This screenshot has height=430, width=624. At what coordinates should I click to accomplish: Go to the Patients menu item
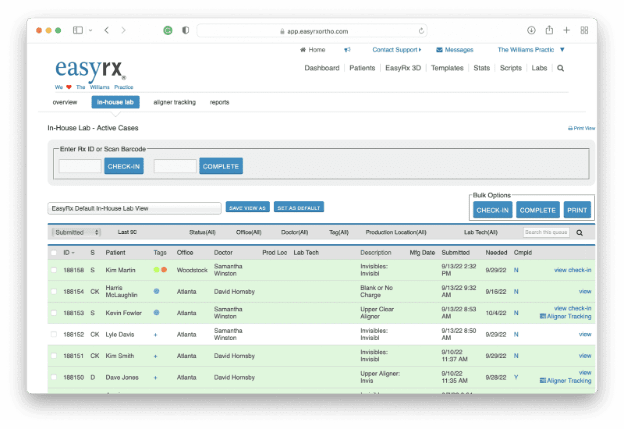pyautogui.click(x=362, y=68)
